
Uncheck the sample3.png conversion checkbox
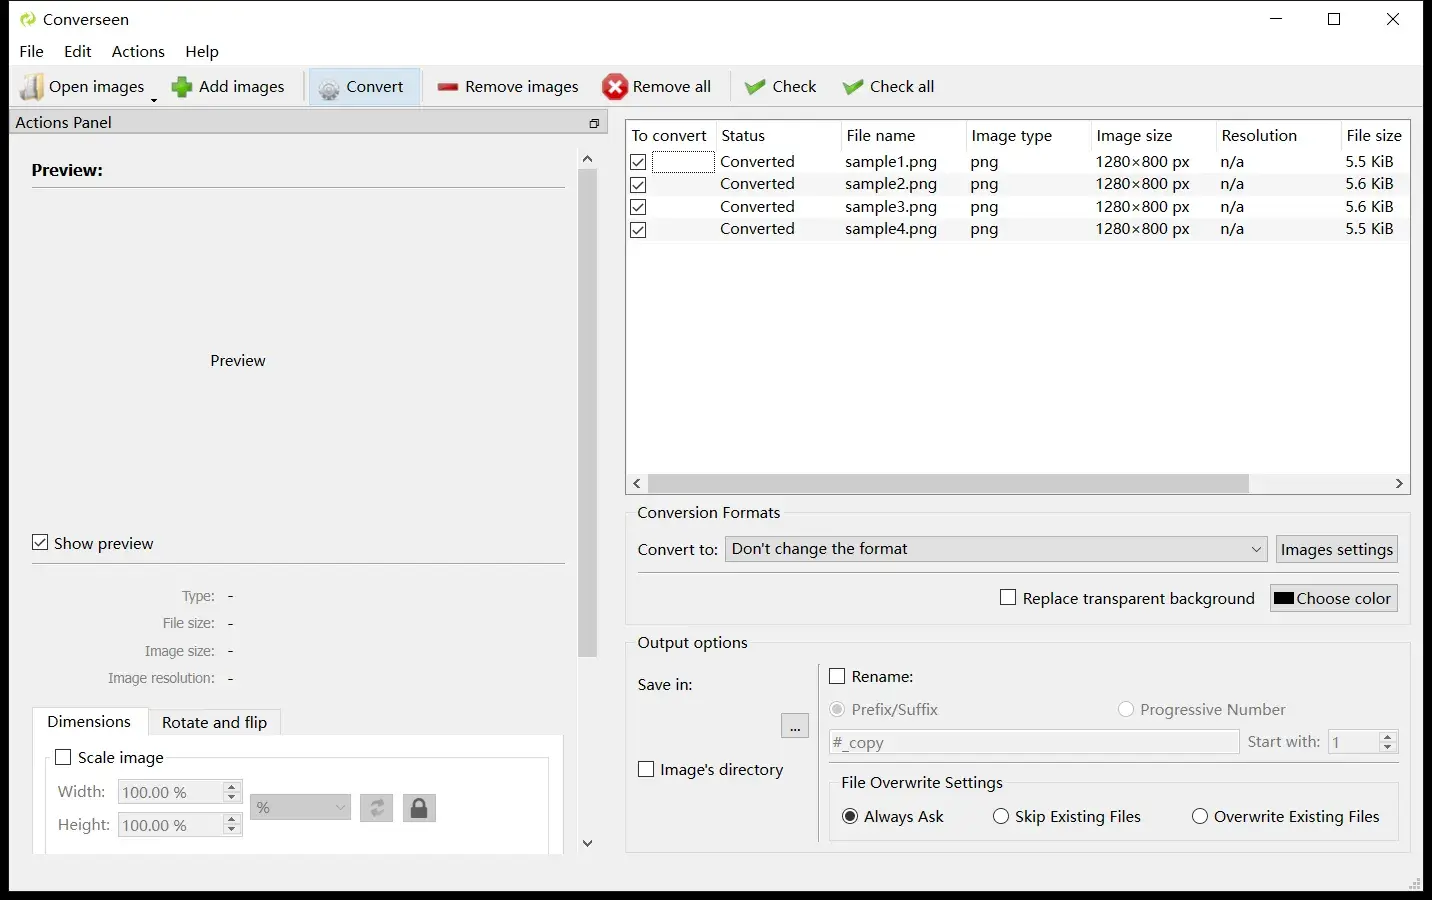(638, 207)
